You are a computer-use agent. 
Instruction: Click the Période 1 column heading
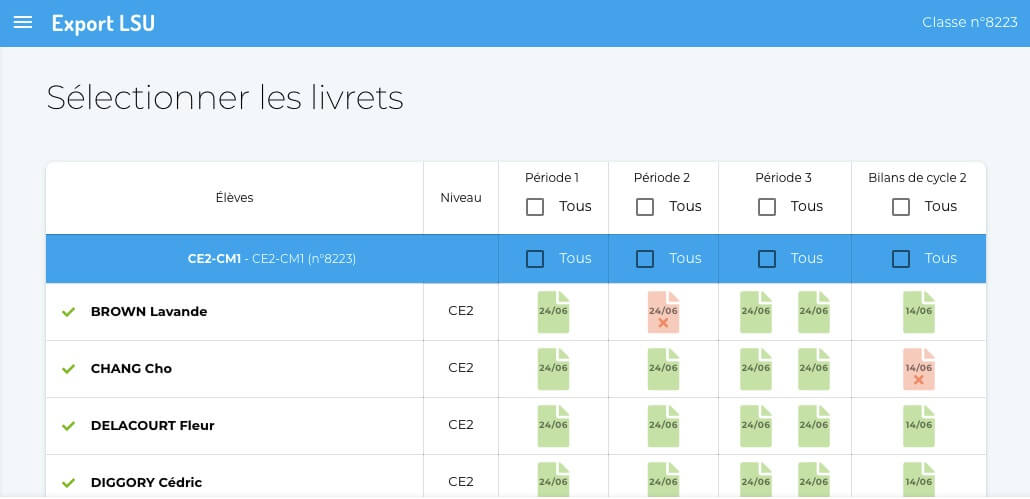pos(552,178)
